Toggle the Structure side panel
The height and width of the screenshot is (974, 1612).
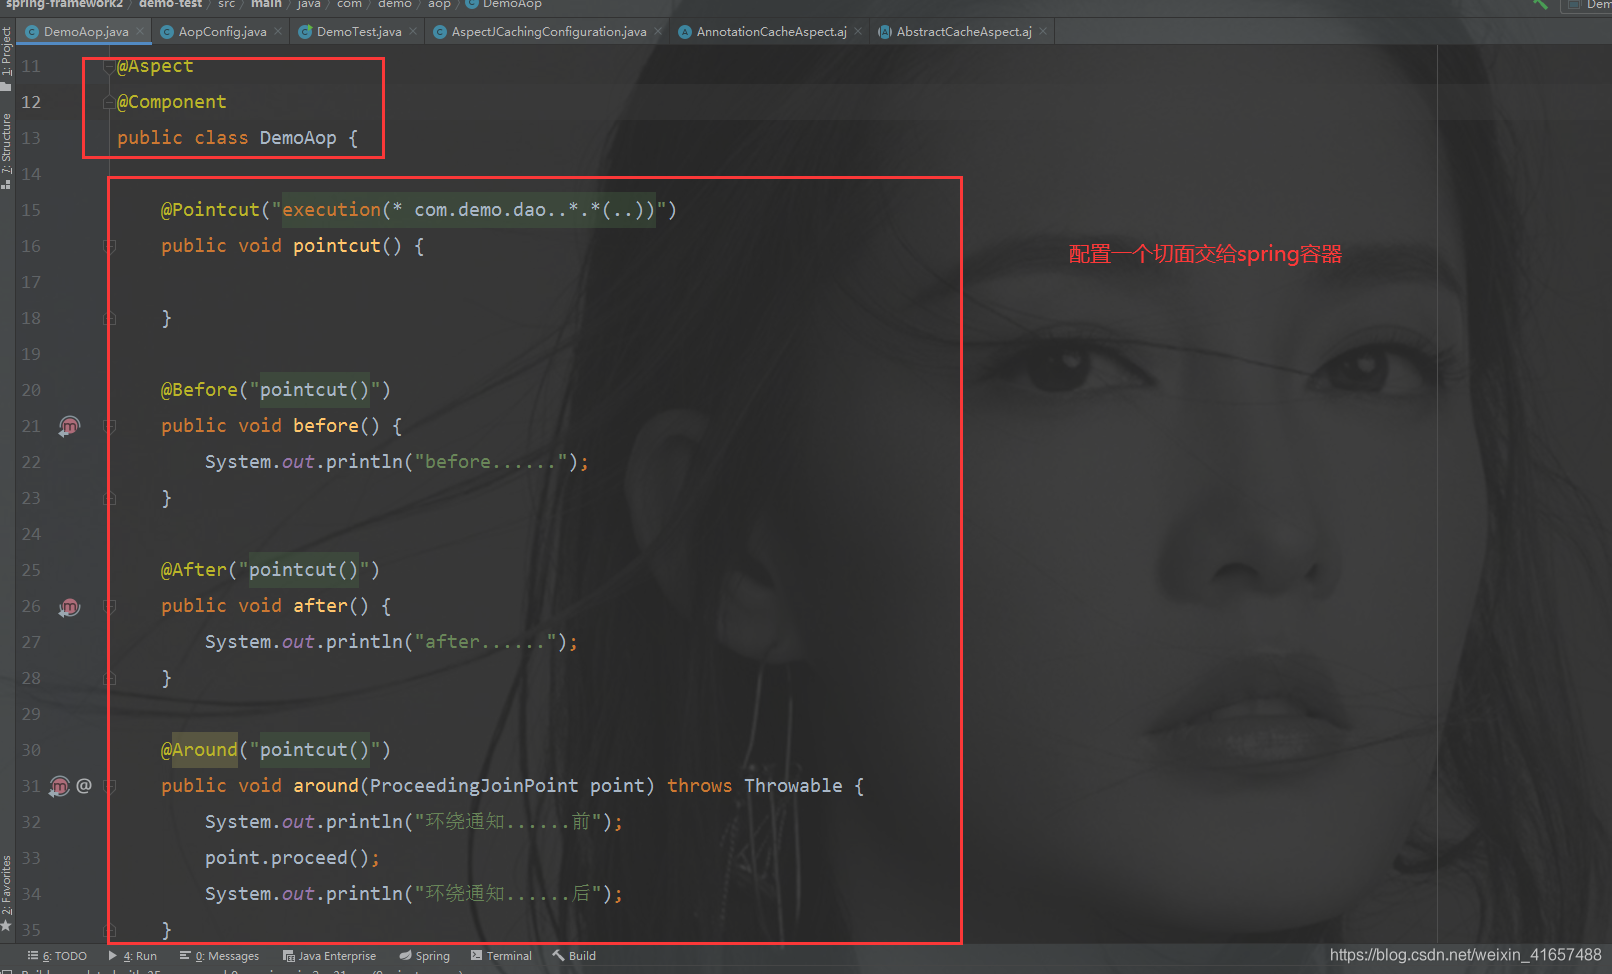click(6, 151)
